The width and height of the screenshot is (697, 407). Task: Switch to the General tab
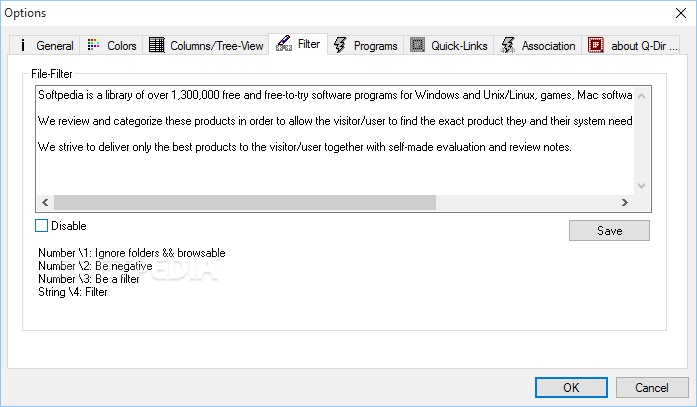(x=44, y=45)
